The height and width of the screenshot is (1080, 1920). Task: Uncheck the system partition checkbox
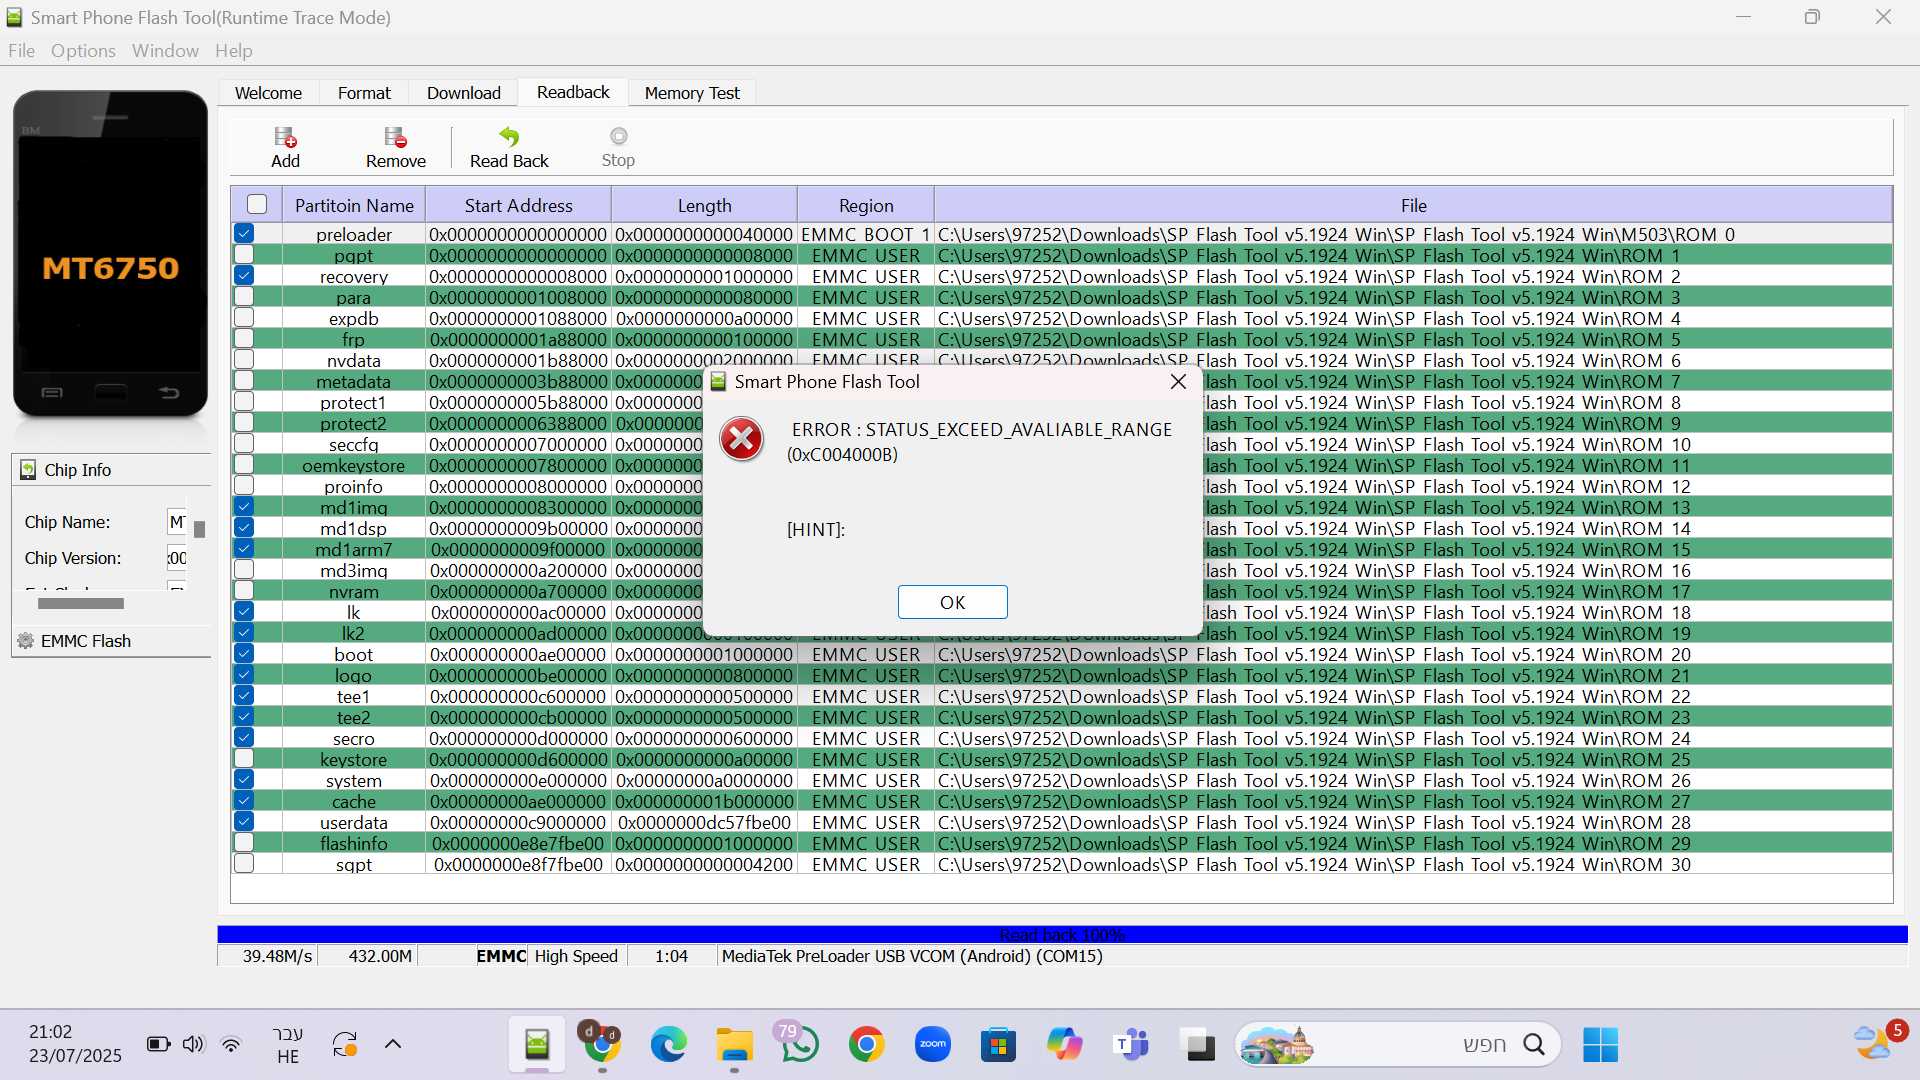click(244, 779)
